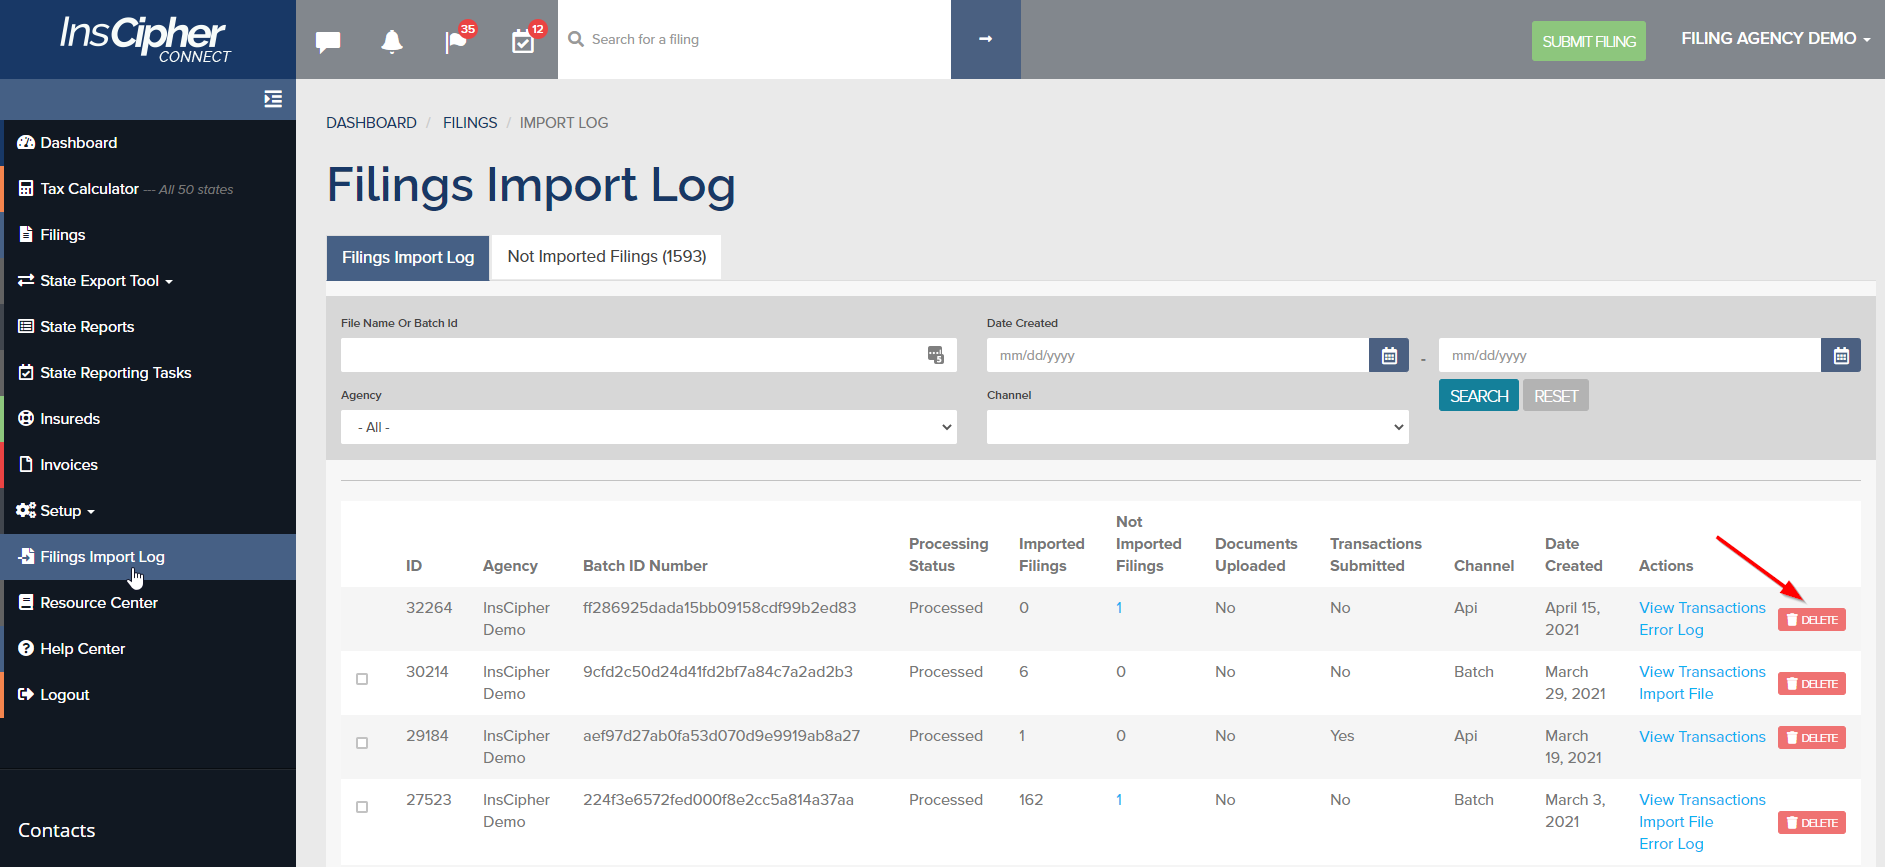Open the Date Created end calendar picker
Viewport: 1885px width, 867px height.
1841,355
